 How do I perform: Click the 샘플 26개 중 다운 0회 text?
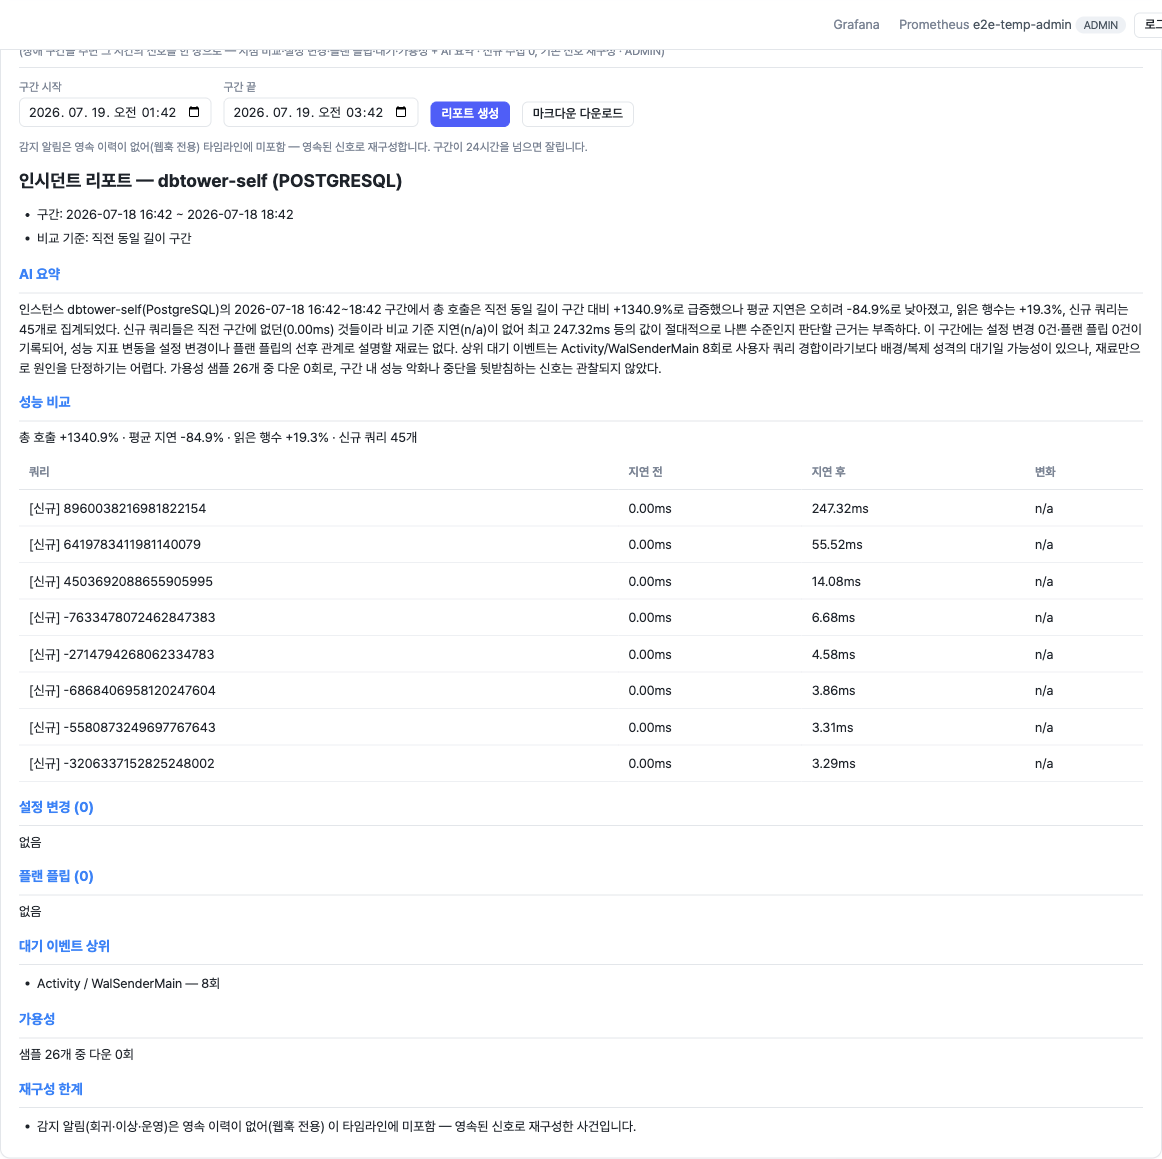point(76,1055)
